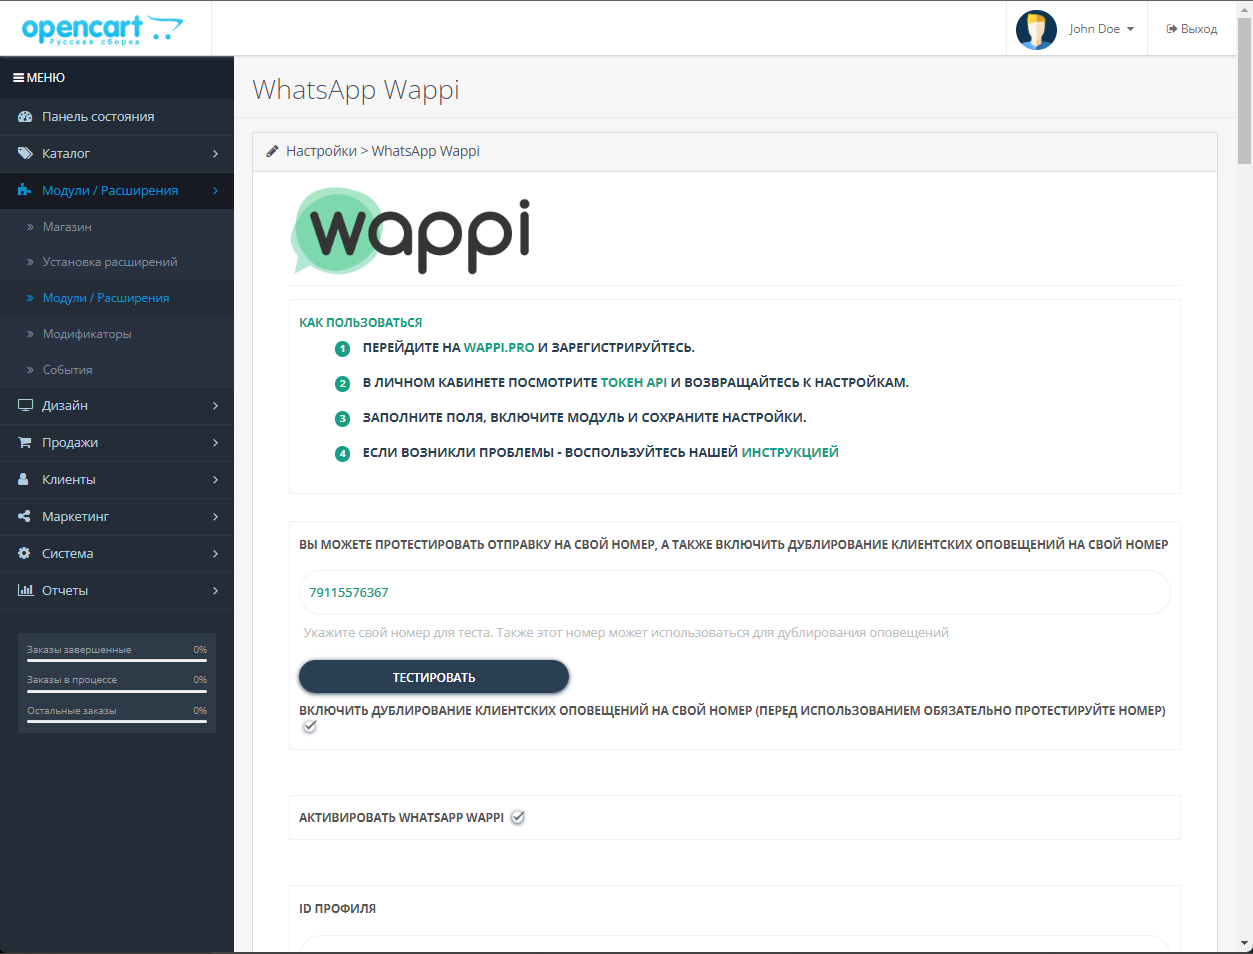Expand the Каталог submenu arrow

pyautogui.click(x=215, y=154)
